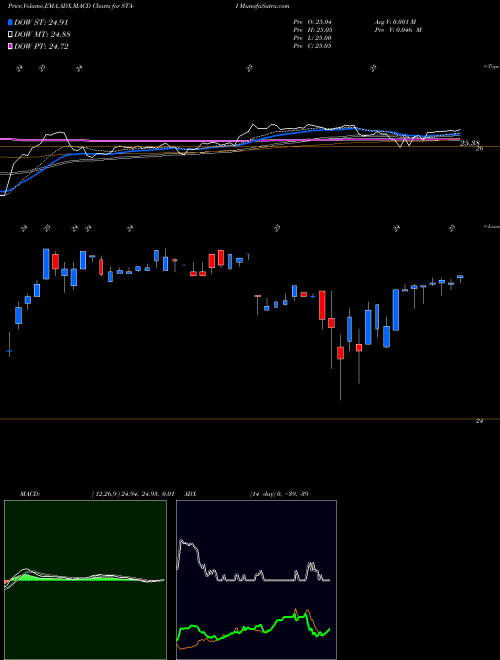Click the Pre V: 0.046 M volume value
Screen dimensions: 500x660
tap(398, 30)
